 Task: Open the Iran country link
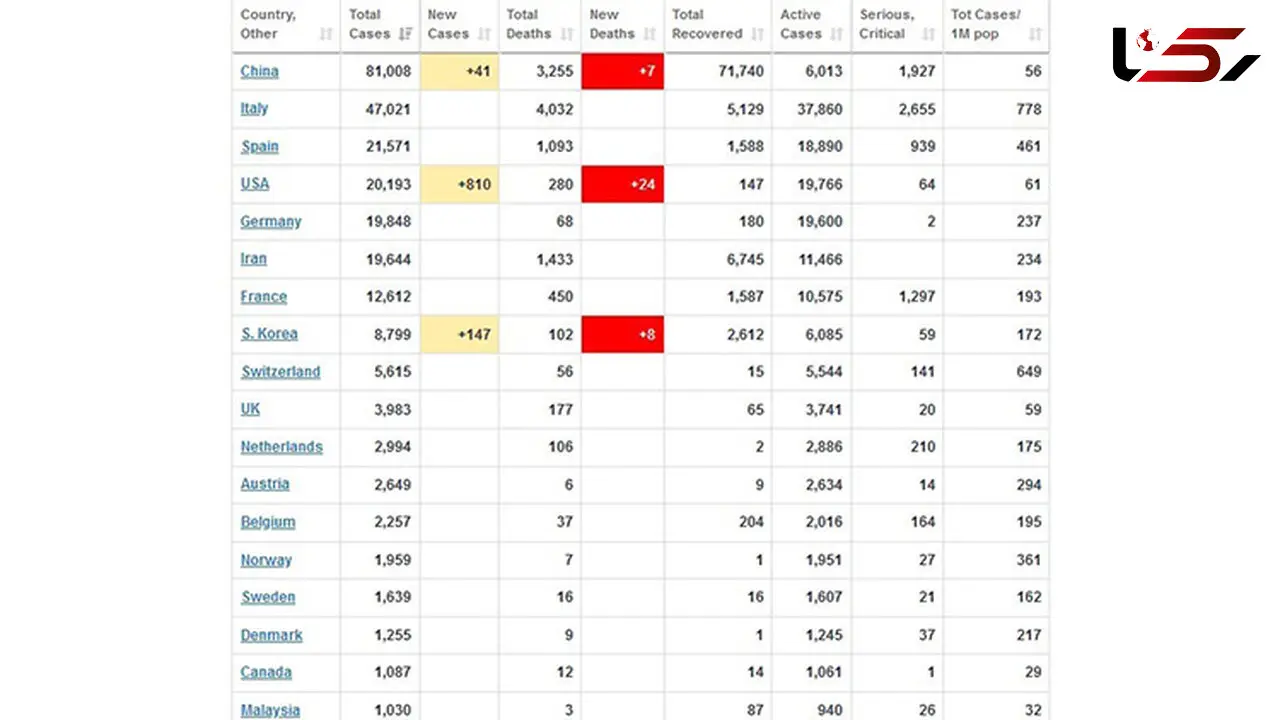(253, 259)
